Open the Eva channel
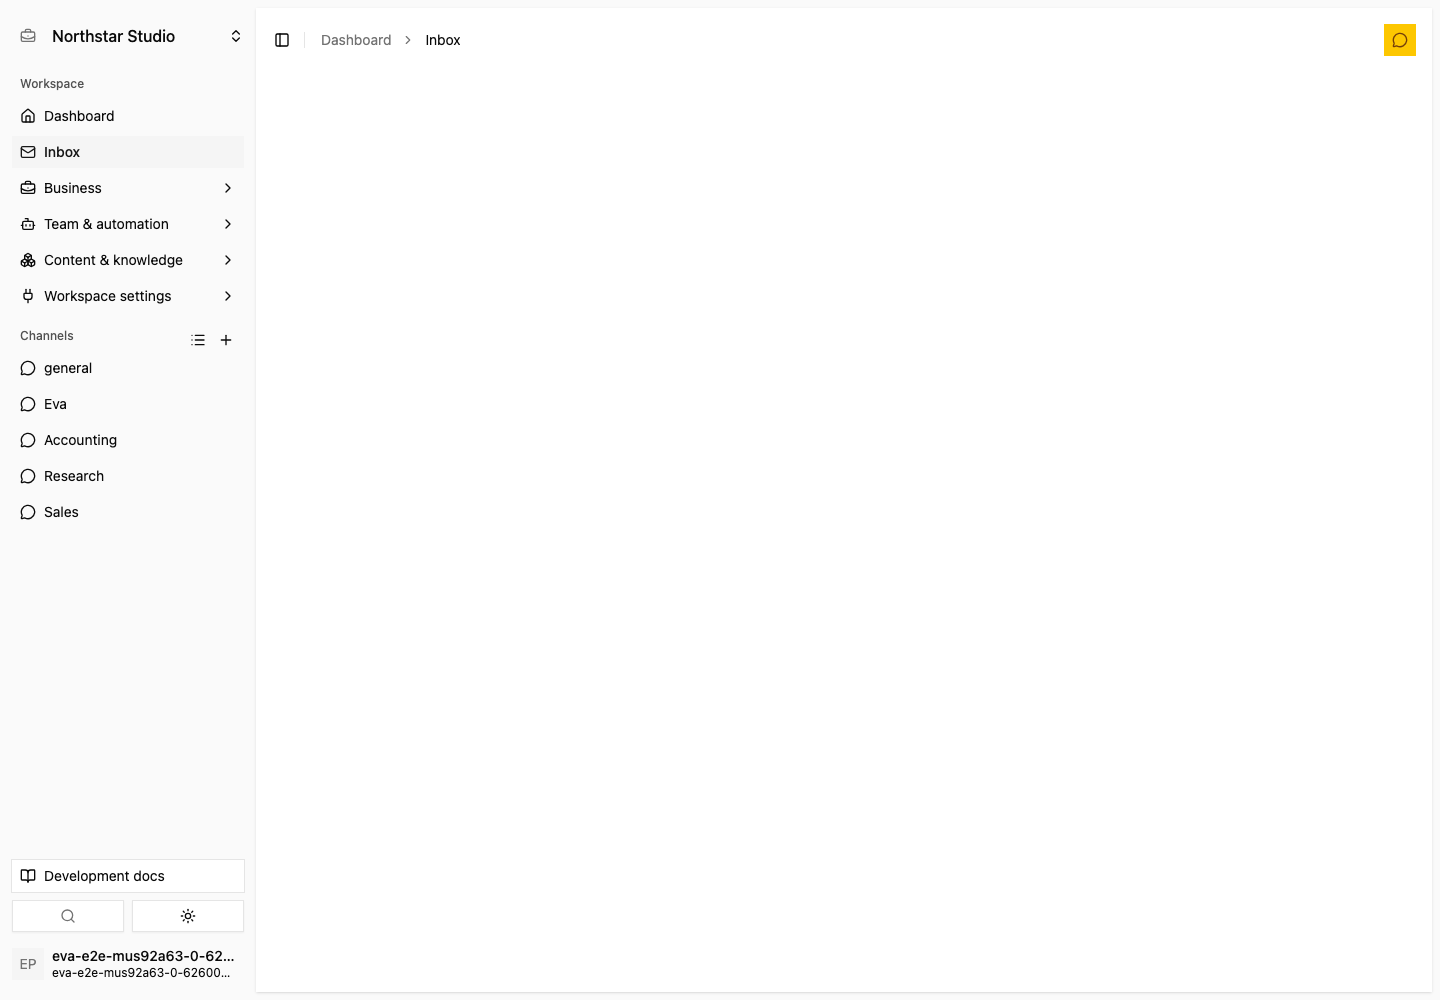This screenshot has height=1000, width=1440. point(128,404)
